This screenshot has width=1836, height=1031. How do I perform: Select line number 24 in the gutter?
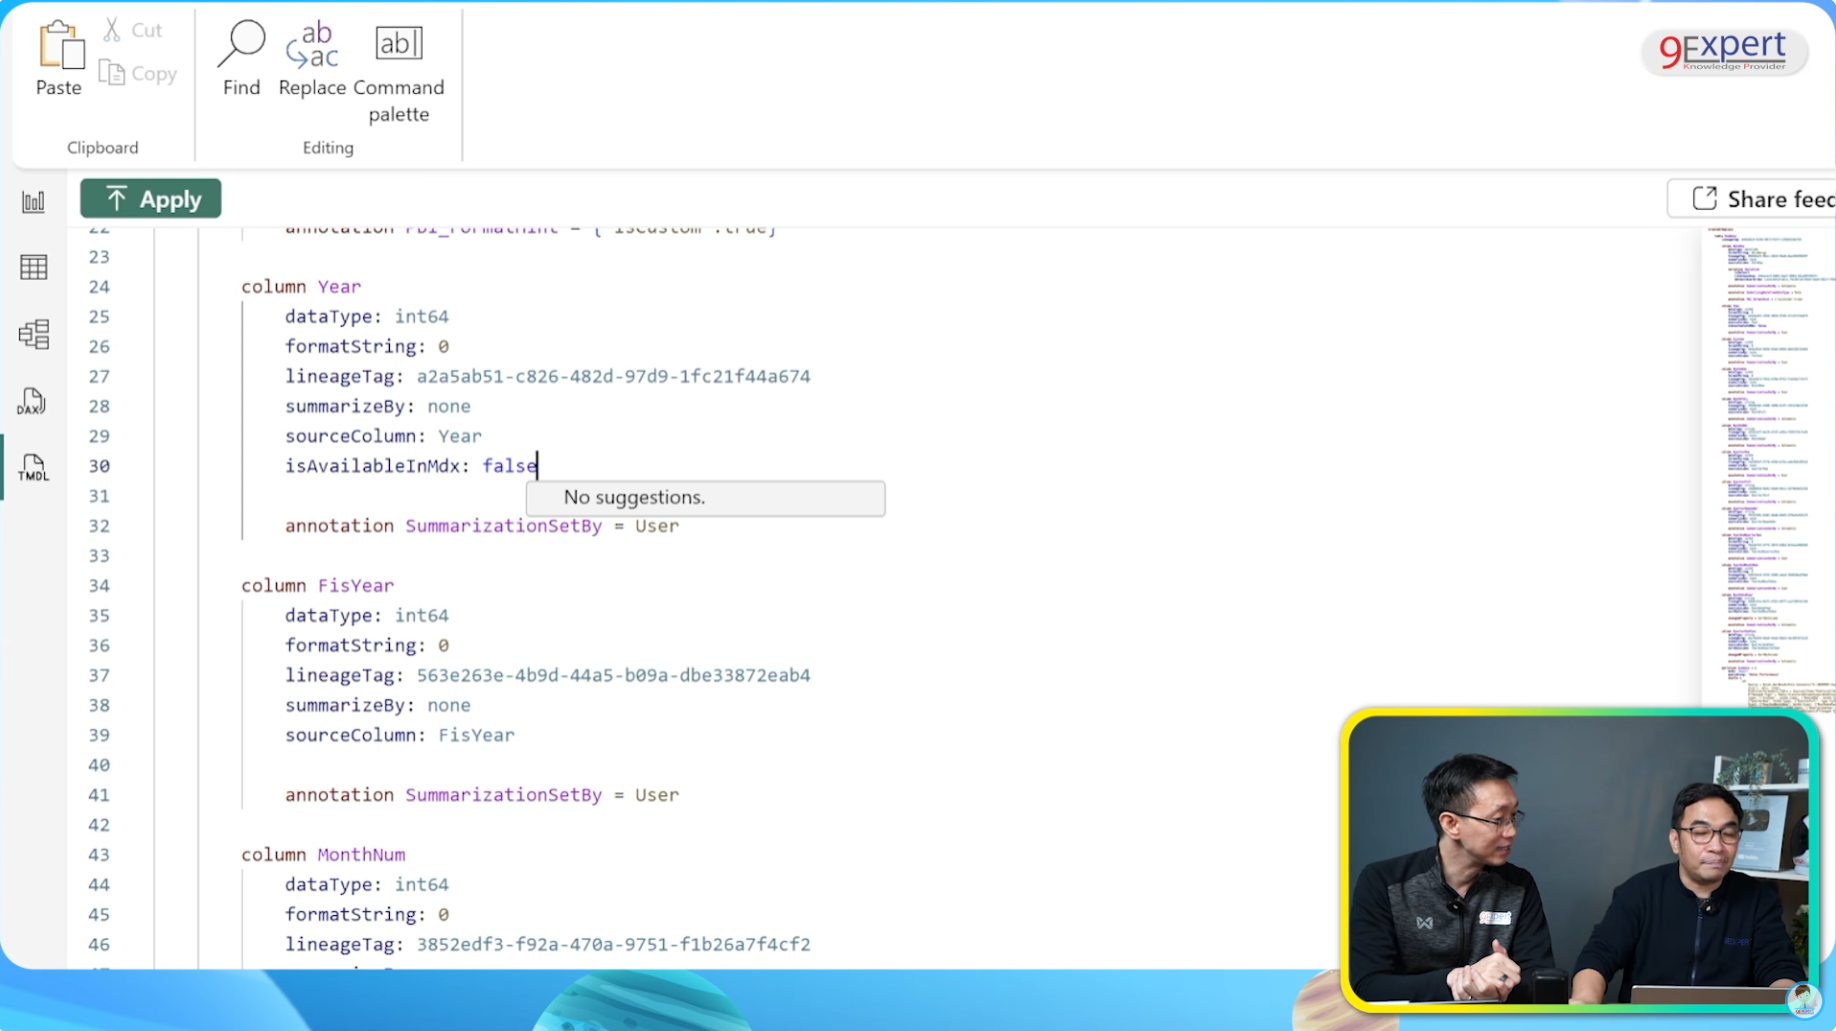99,286
